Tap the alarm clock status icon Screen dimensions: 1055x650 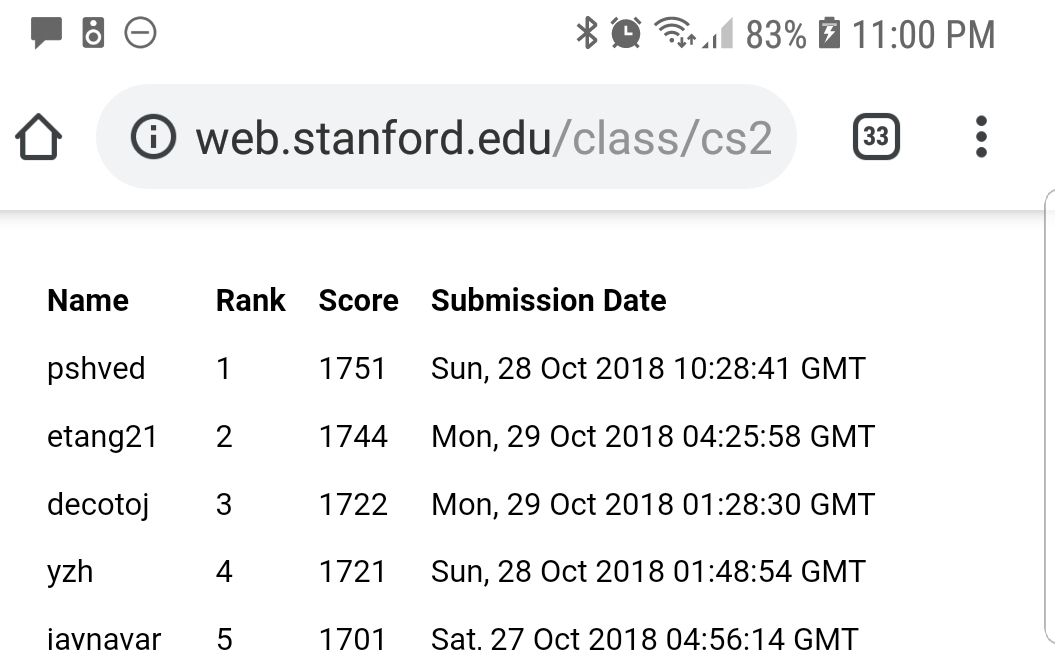click(x=626, y=34)
